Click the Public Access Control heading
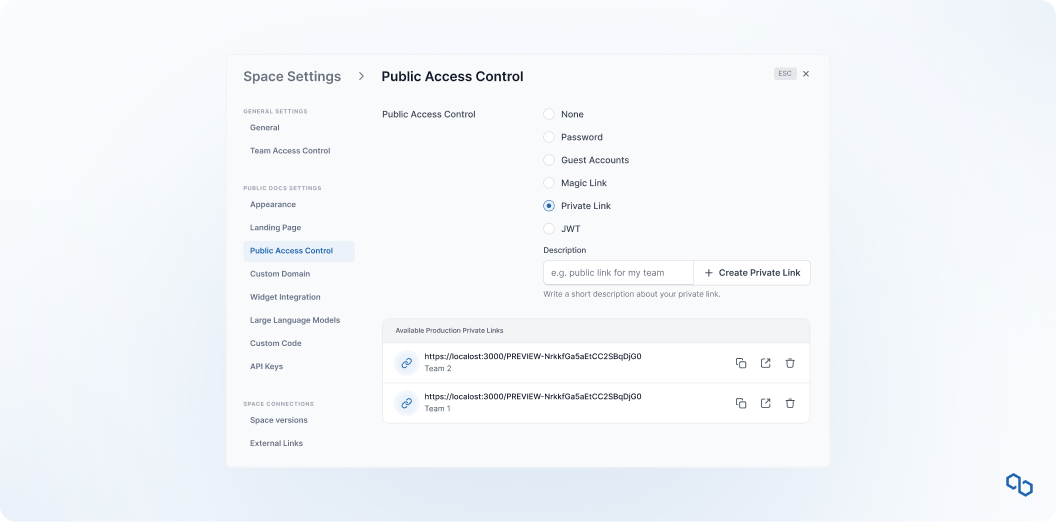The width and height of the screenshot is (1056, 522). (452, 77)
